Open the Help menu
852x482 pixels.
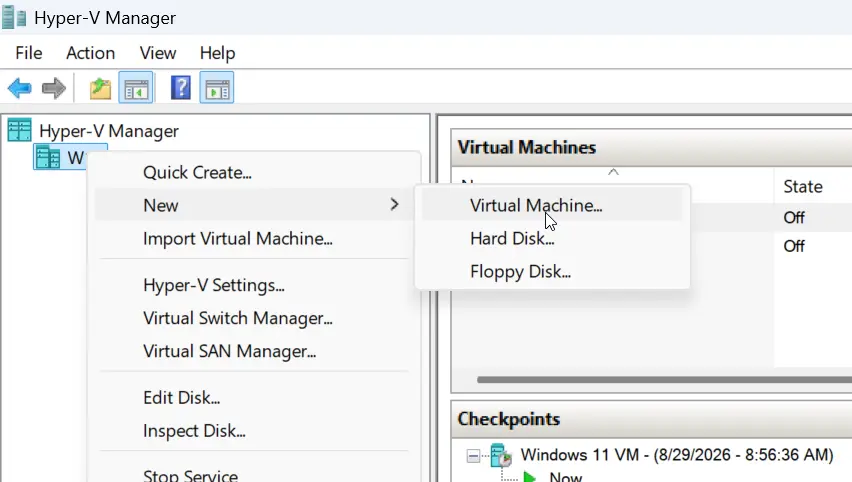[217, 53]
